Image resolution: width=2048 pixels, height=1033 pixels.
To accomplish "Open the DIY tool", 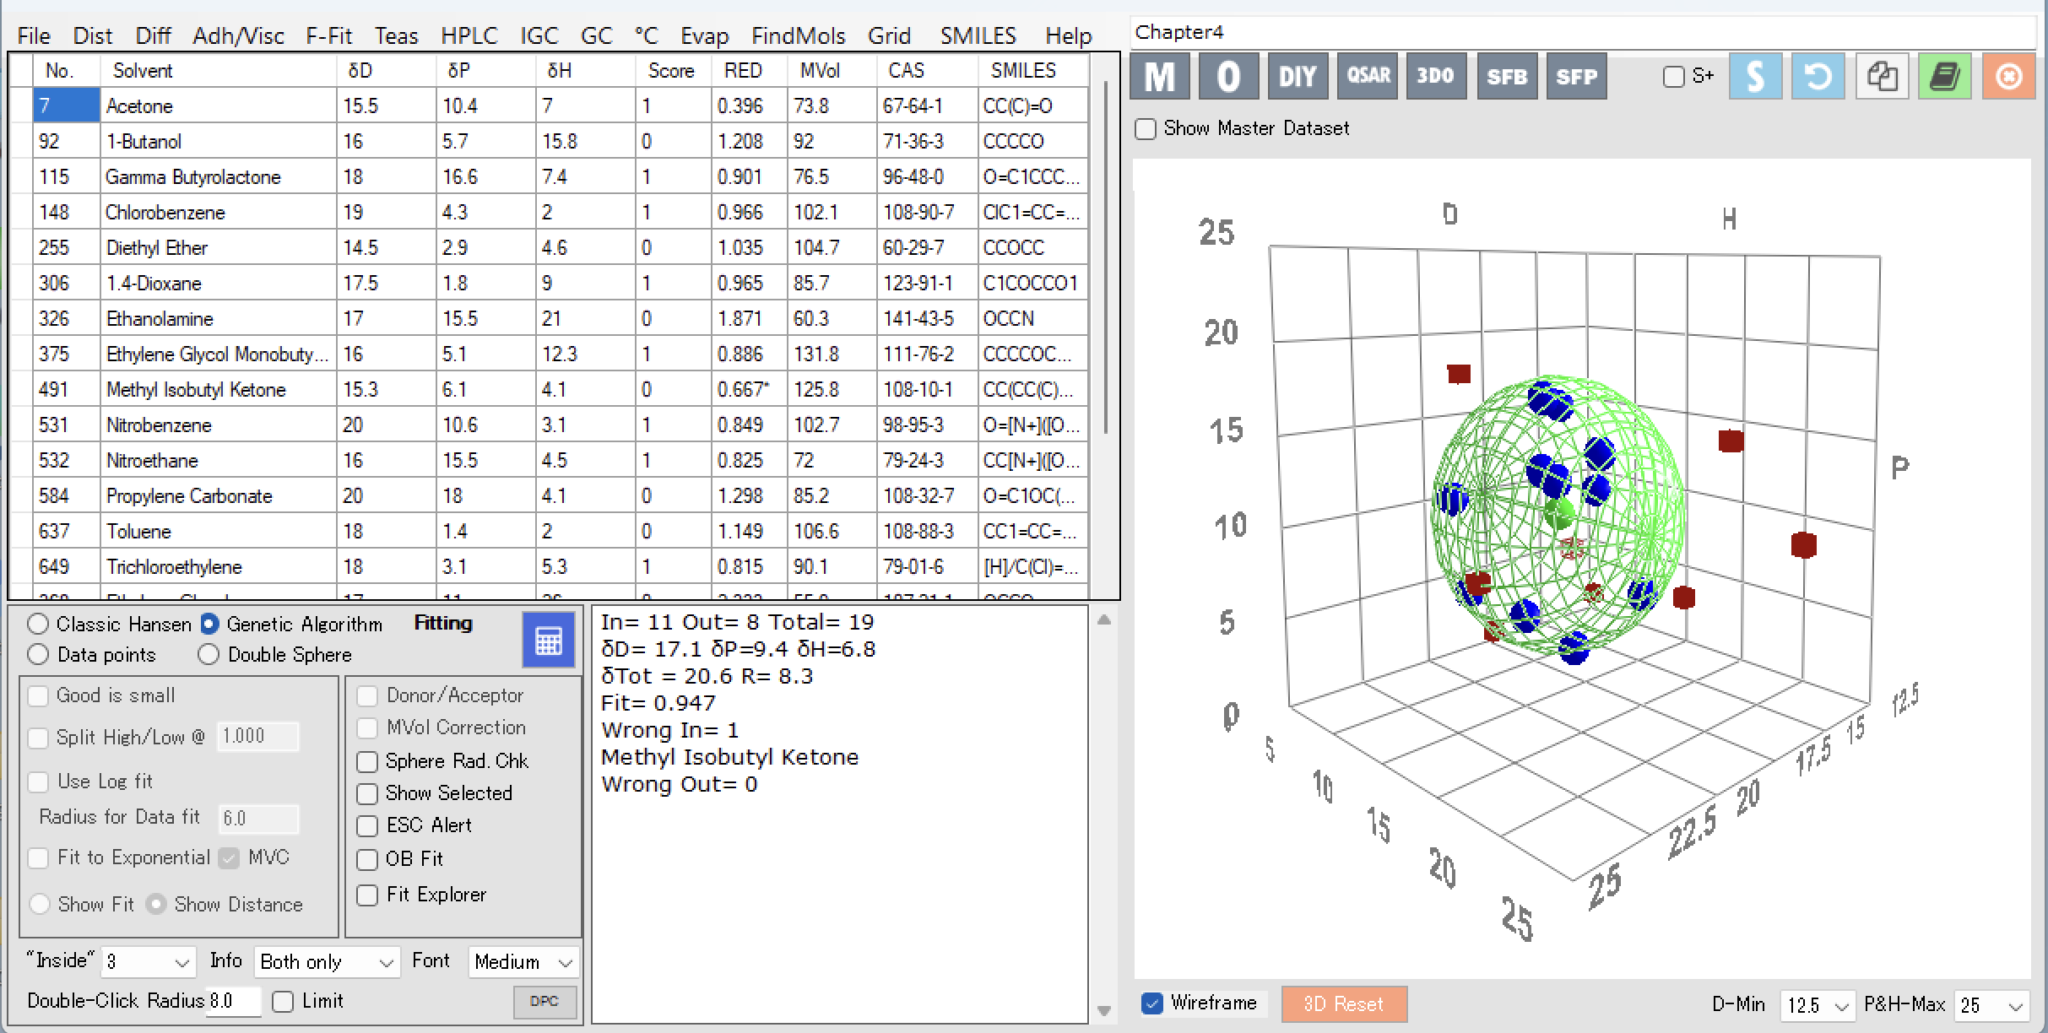I will click(1297, 77).
